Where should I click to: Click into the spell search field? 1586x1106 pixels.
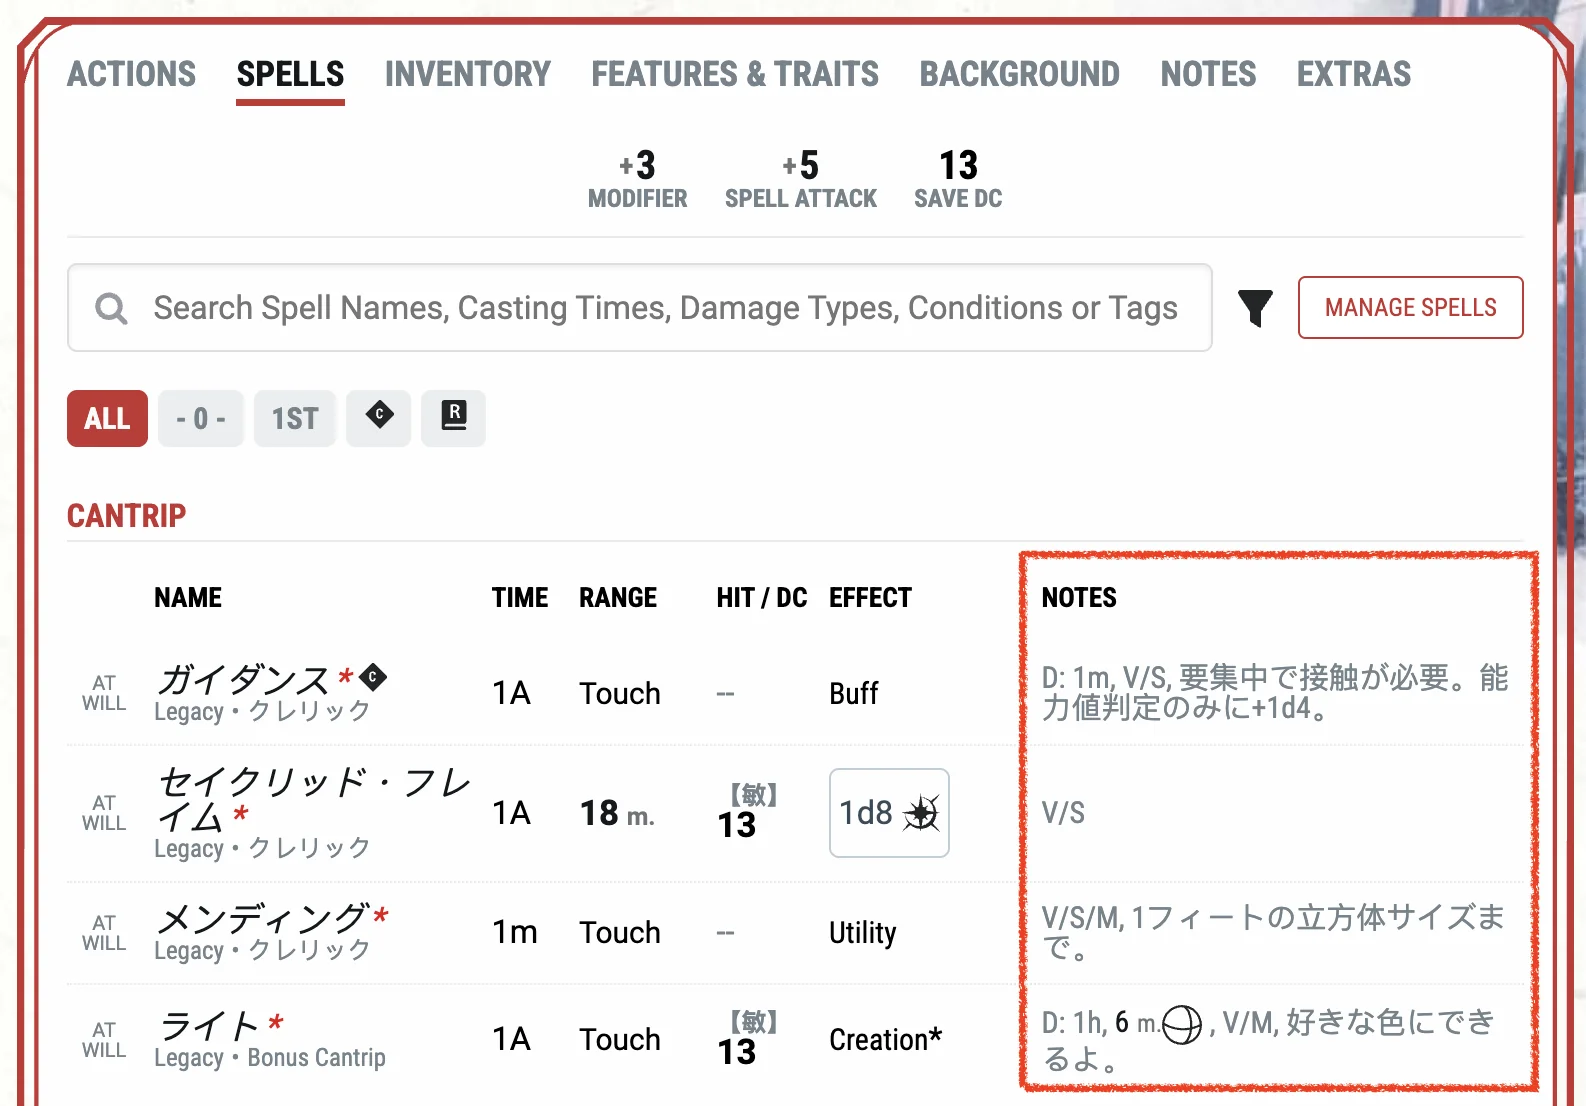click(665, 308)
